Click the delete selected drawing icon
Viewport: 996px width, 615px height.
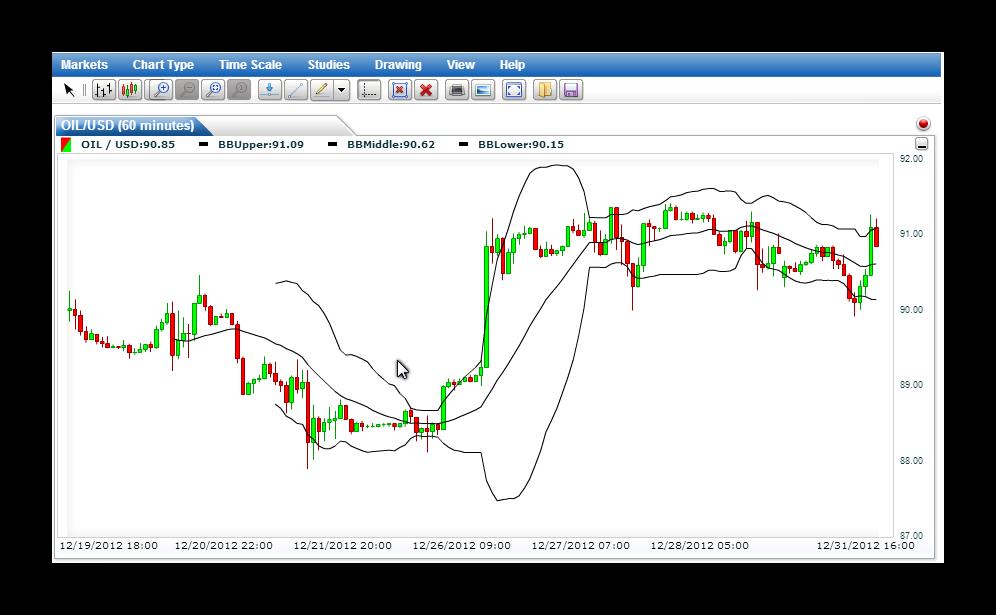[400, 90]
